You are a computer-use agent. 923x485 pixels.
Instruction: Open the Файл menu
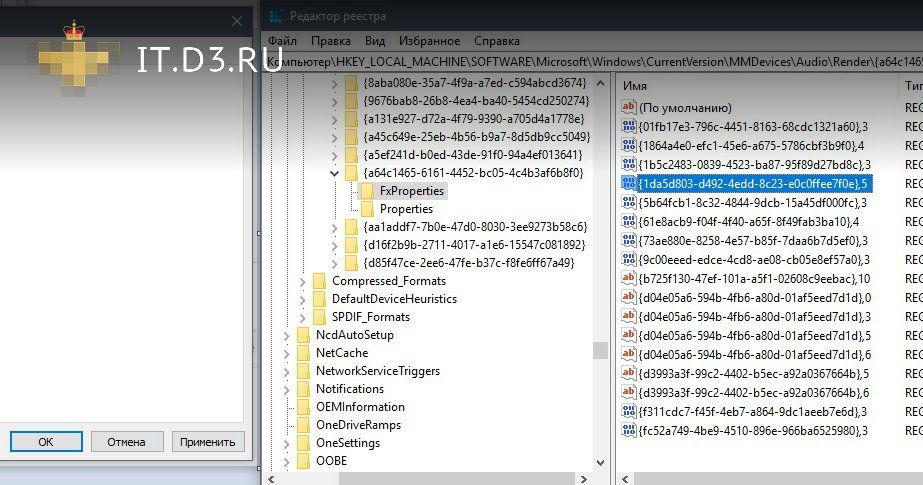pos(282,42)
